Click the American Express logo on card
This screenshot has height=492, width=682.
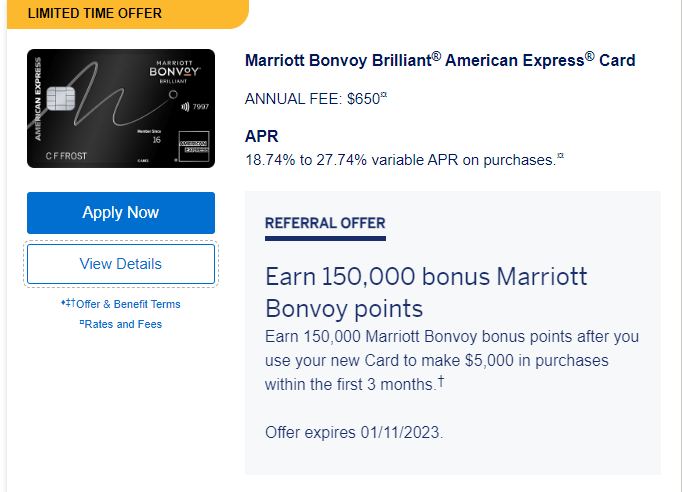[x=194, y=146]
